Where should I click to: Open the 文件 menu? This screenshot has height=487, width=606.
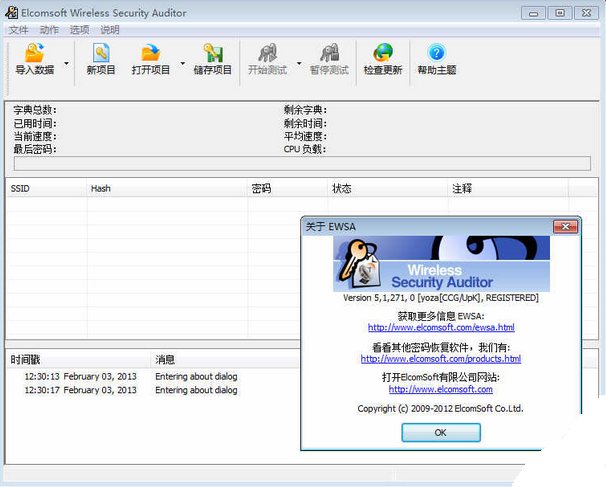pyautogui.click(x=19, y=30)
